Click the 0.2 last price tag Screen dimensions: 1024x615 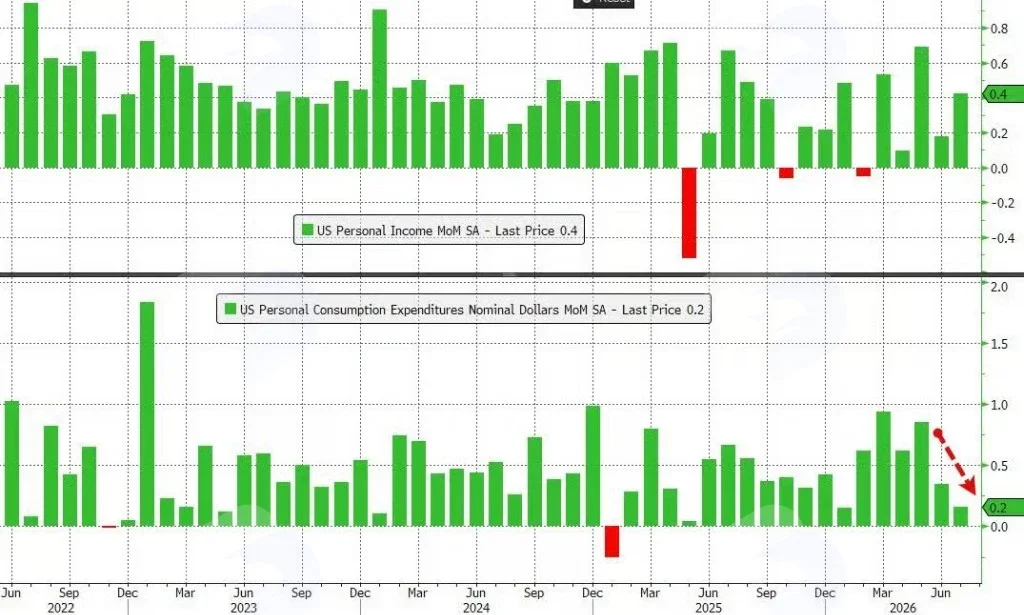[x=1003, y=508]
